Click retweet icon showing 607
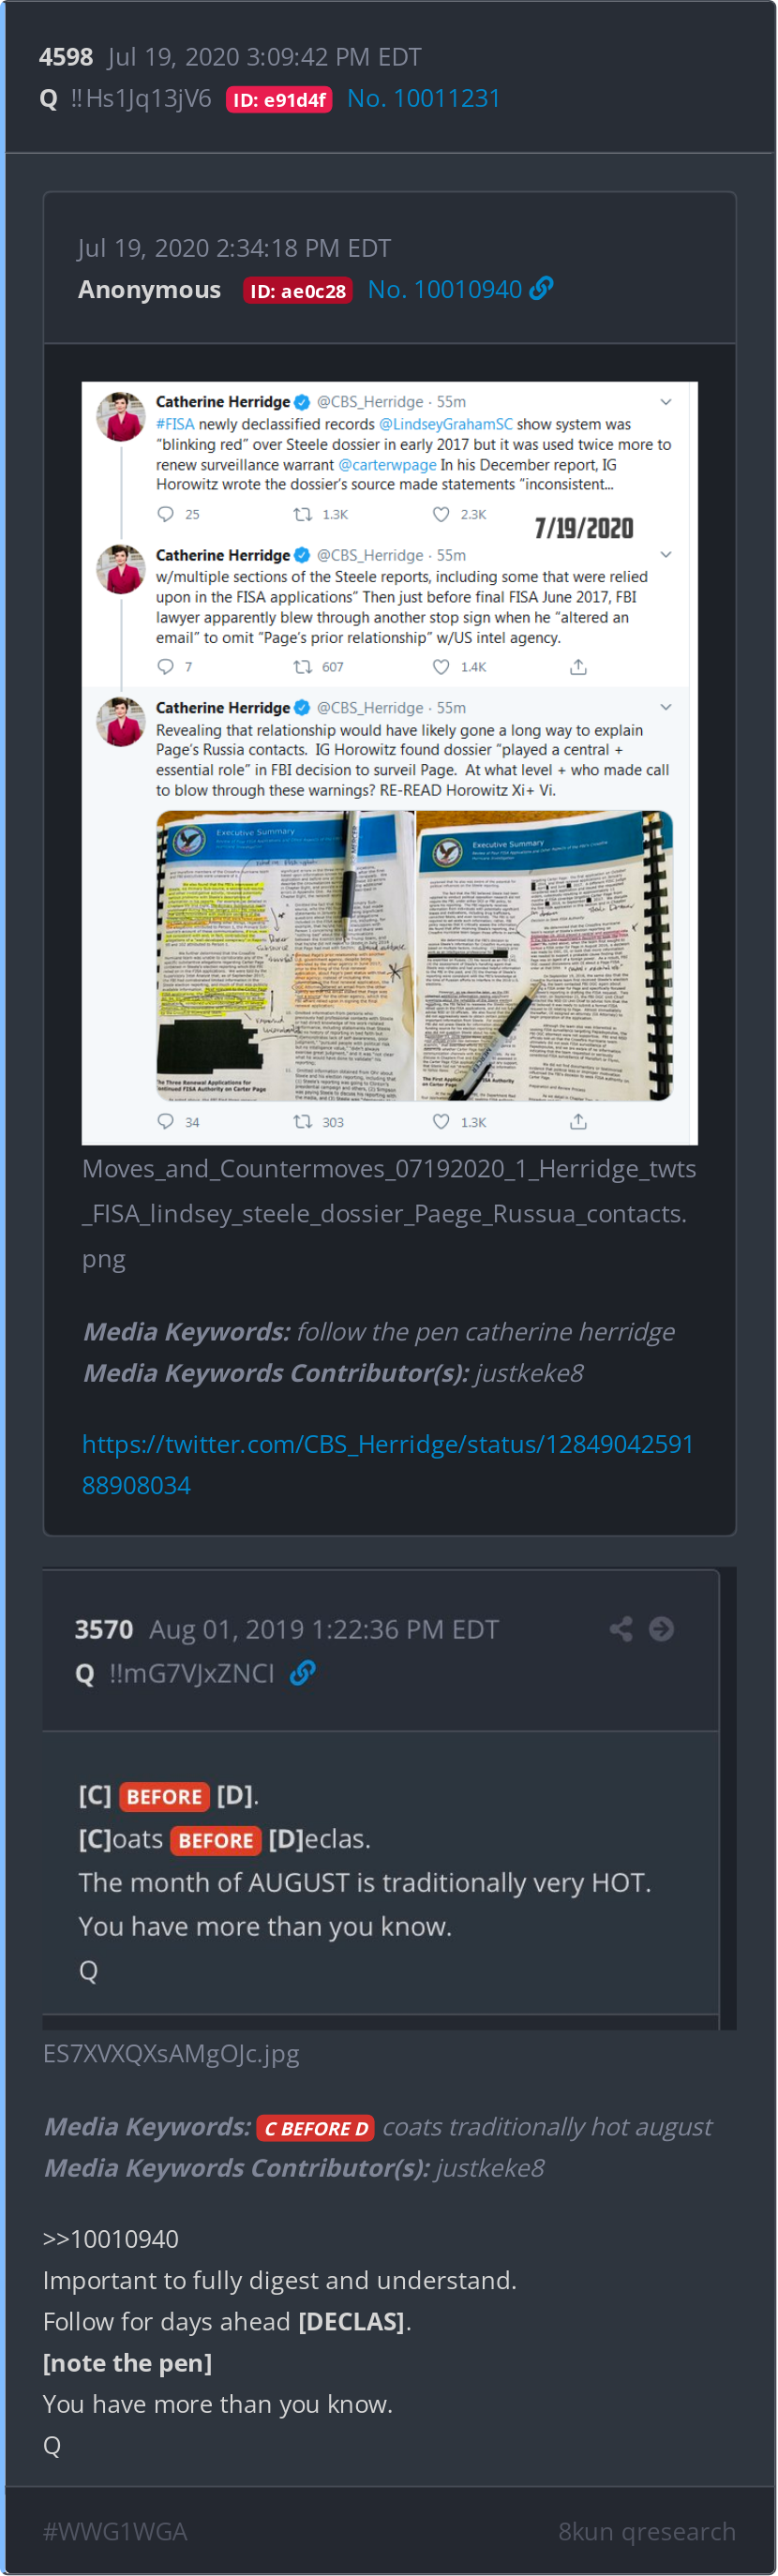The height and width of the screenshot is (2576, 778). pyautogui.click(x=302, y=667)
